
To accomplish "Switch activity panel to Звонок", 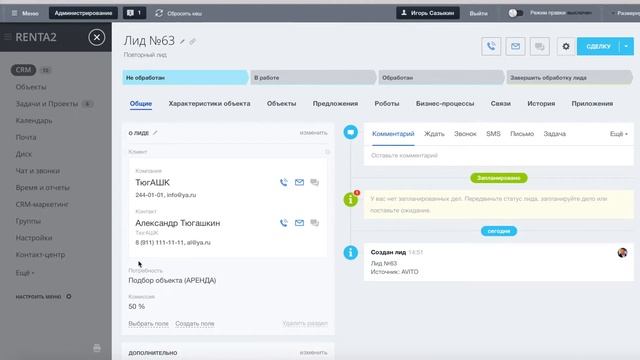I will [465, 134].
